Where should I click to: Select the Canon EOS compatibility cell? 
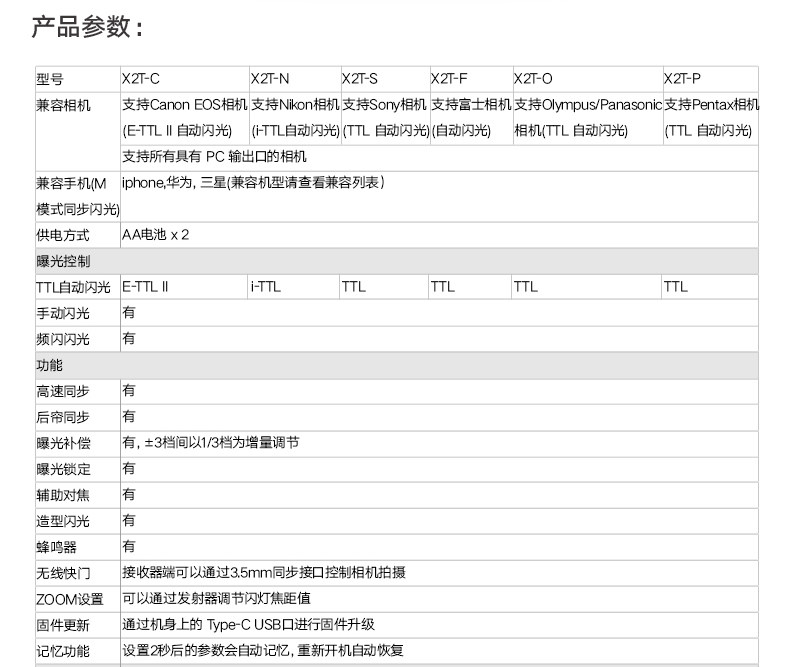pos(185,118)
